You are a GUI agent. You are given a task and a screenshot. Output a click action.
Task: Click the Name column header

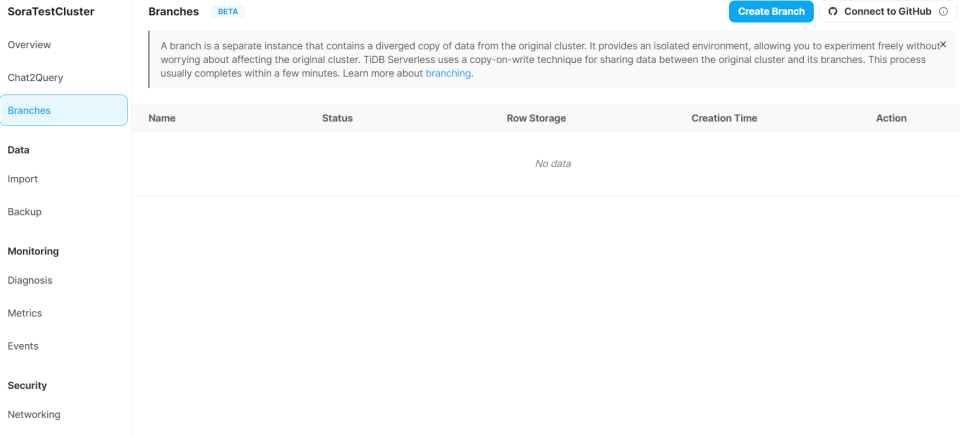tap(162, 118)
